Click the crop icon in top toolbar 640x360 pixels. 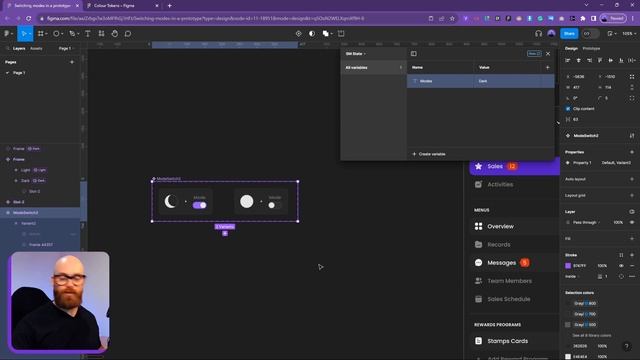click(x=341, y=33)
